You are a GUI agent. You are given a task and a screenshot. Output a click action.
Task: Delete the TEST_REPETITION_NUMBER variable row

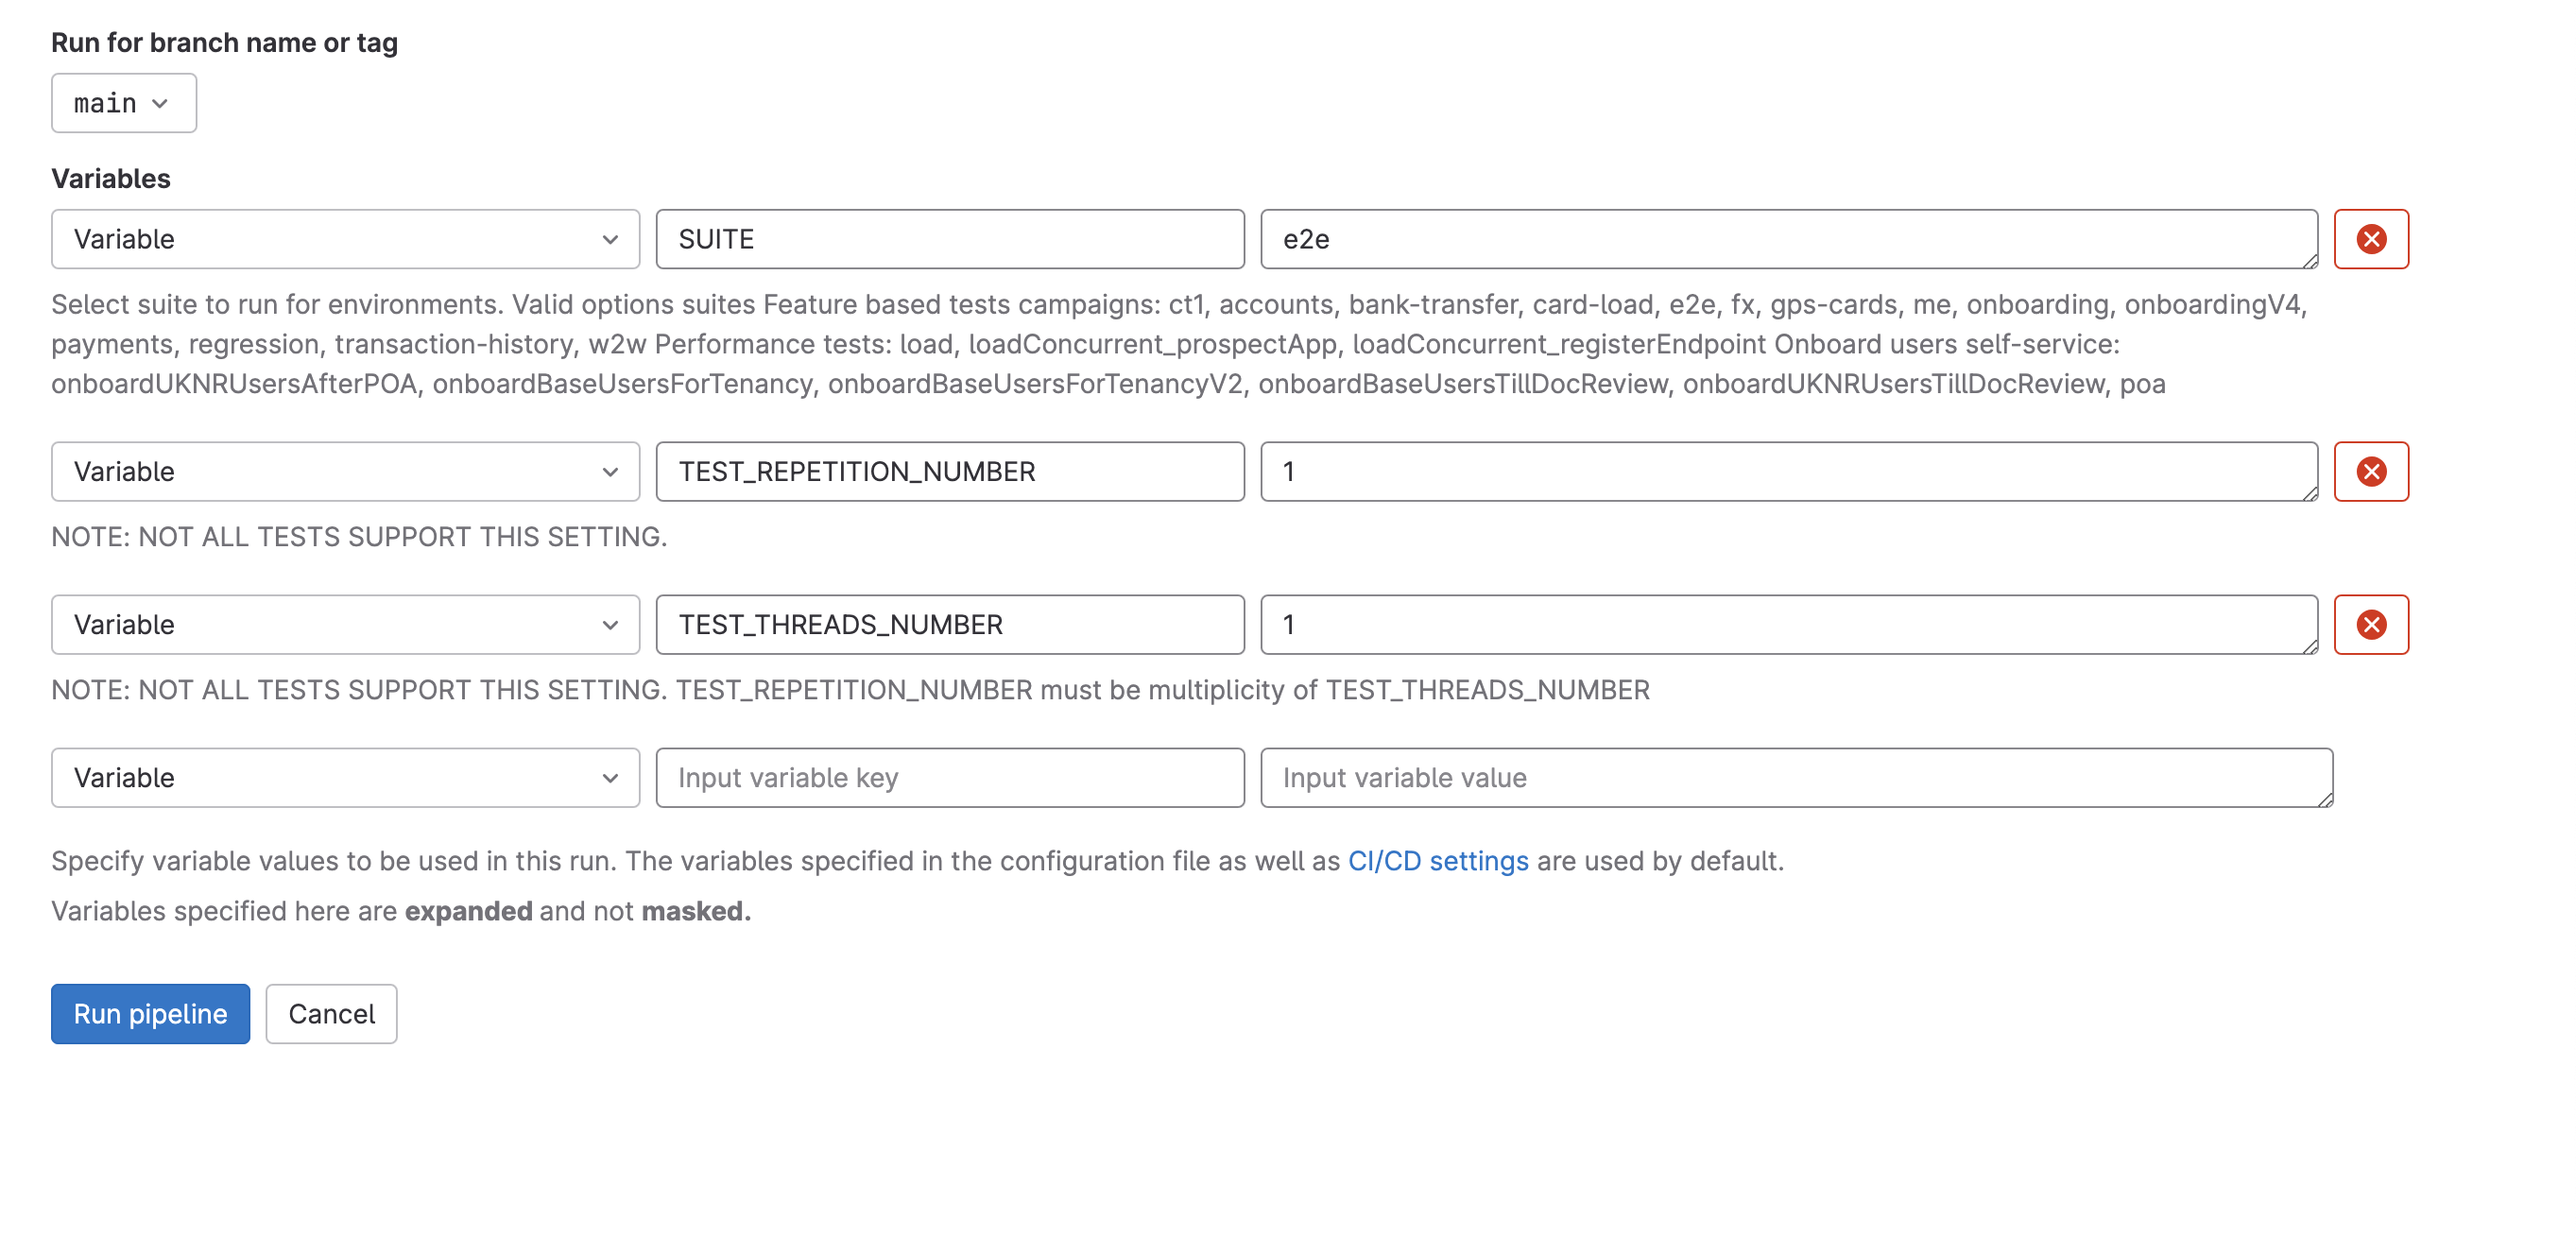click(x=2371, y=471)
